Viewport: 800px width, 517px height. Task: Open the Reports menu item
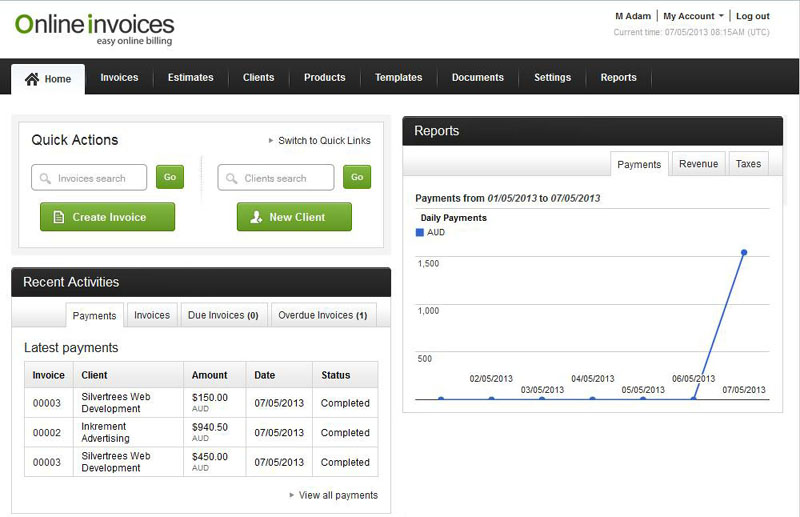(618, 78)
